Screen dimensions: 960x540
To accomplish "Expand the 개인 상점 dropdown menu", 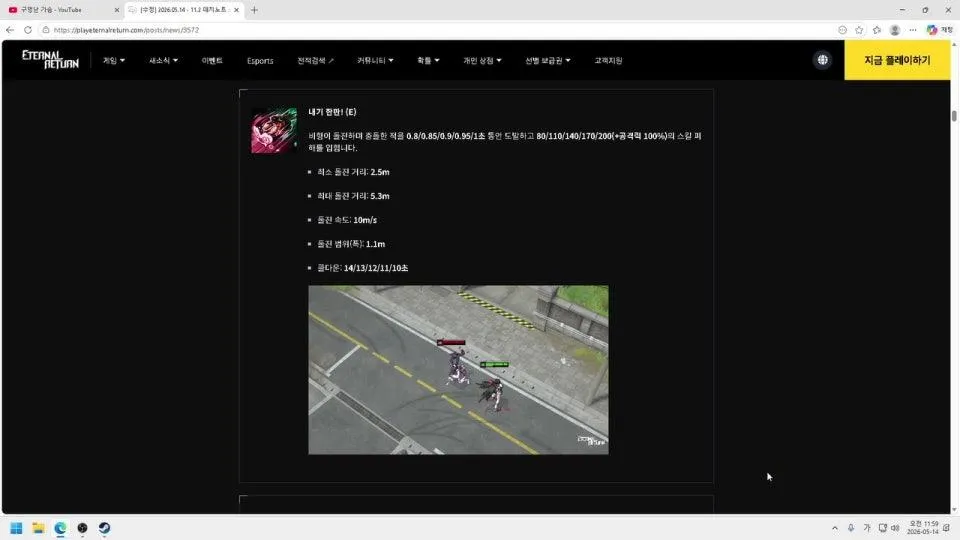I will [482, 61].
